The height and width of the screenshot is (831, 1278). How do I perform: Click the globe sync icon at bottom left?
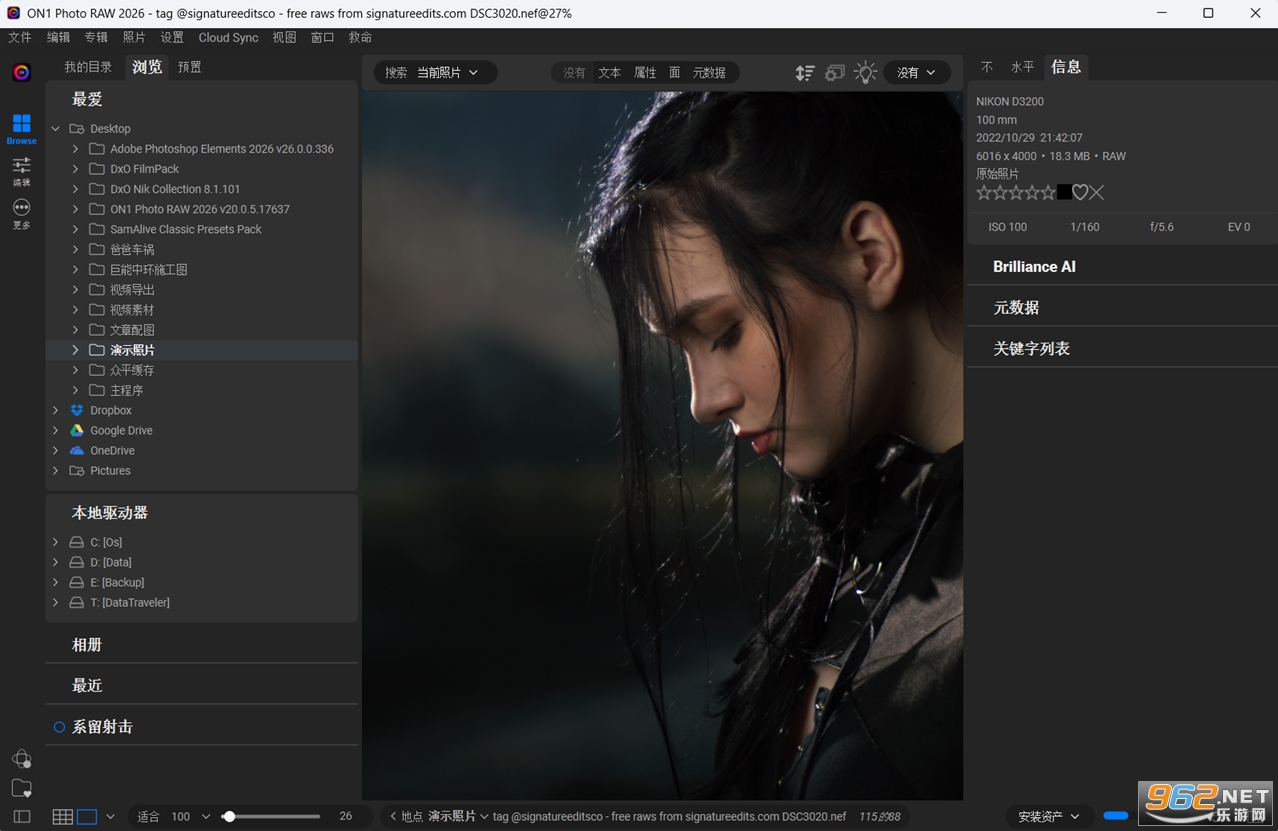[21, 759]
